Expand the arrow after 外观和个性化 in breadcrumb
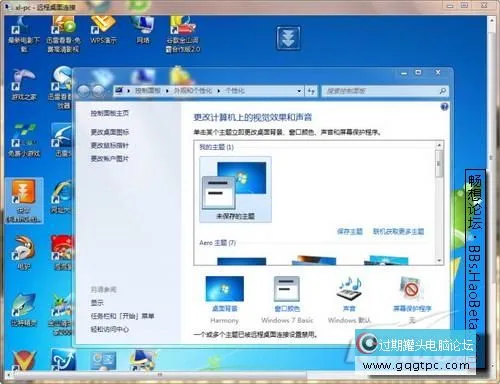 219,91
